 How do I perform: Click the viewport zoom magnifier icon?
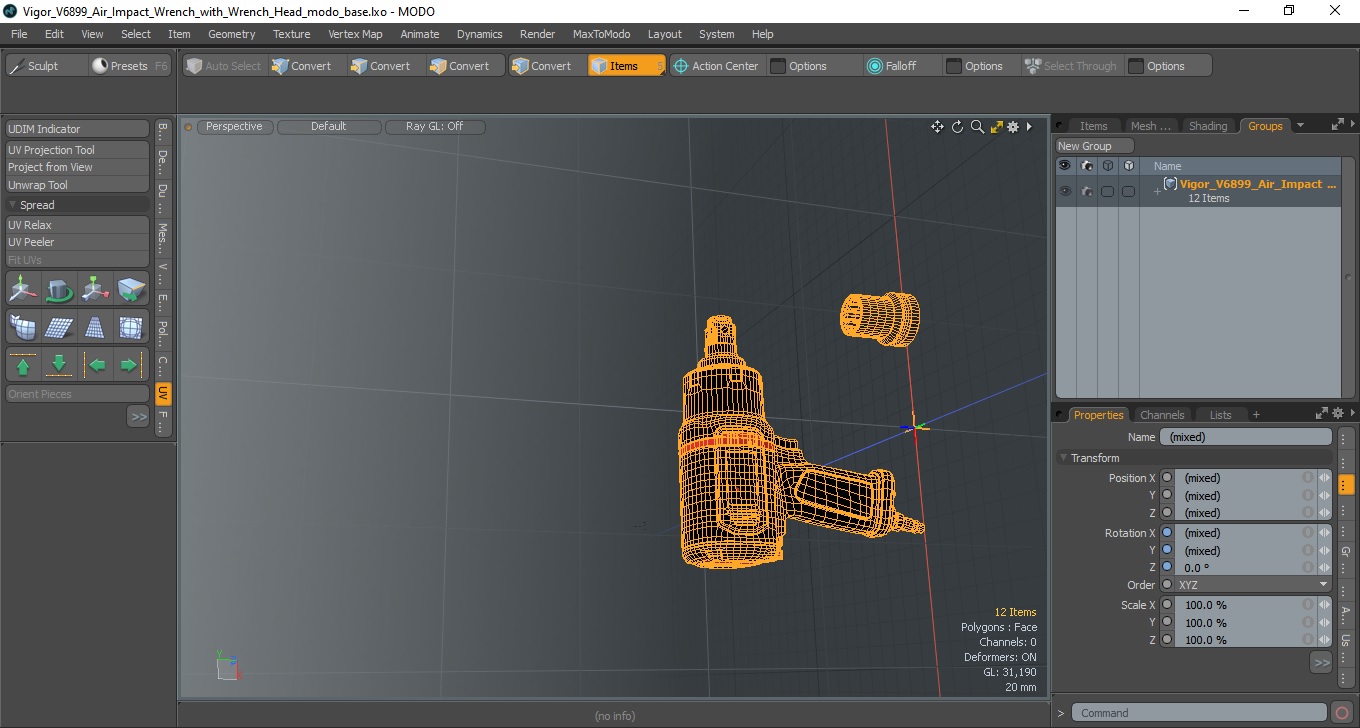977,127
